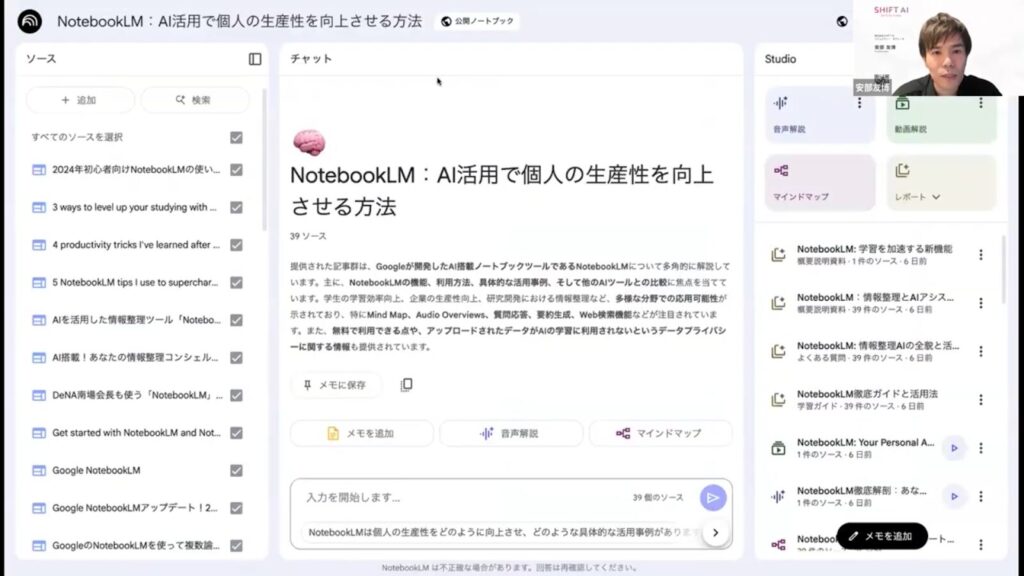Open the マインドマップ studio tile
The width and height of the screenshot is (1024, 576).
820,182
